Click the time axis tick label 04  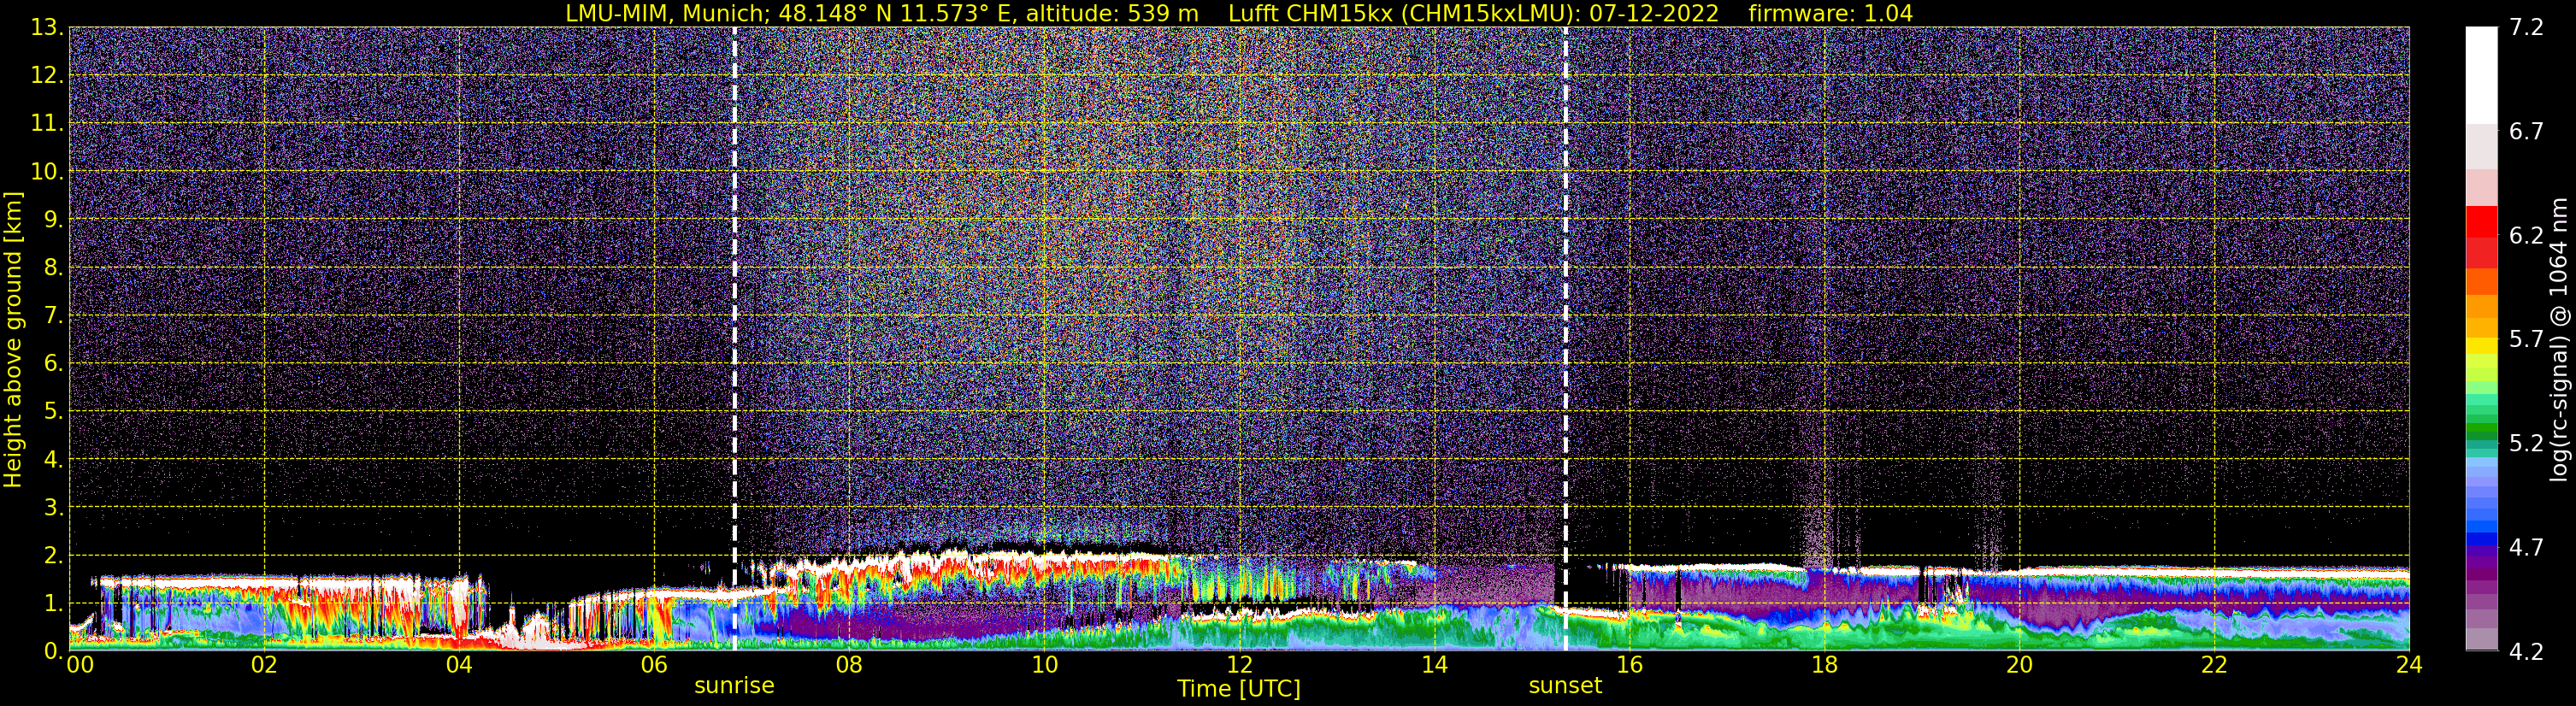coord(458,665)
